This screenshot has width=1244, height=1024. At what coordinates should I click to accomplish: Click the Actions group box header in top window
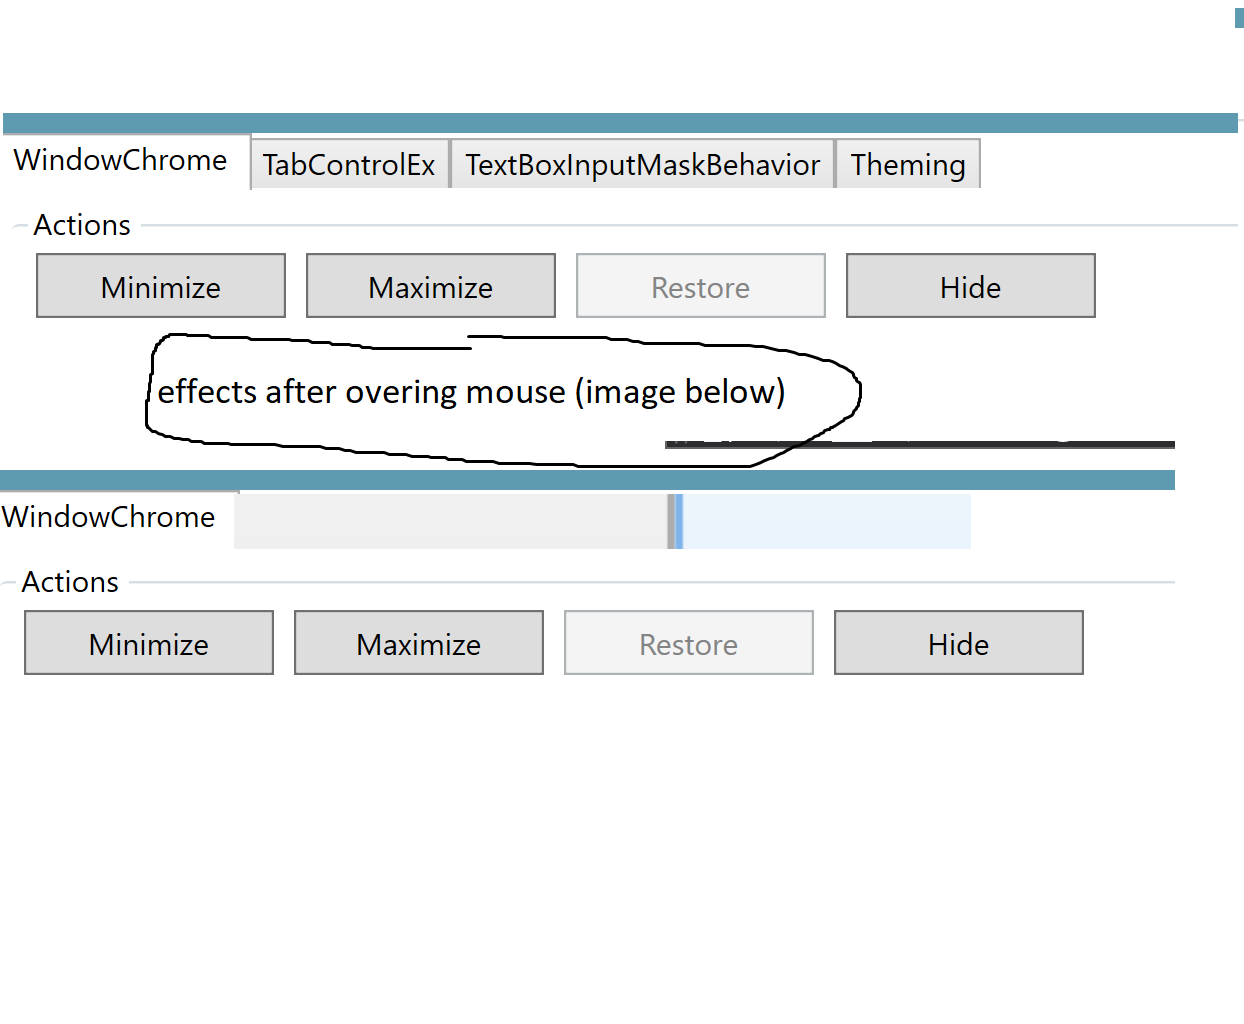(81, 225)
